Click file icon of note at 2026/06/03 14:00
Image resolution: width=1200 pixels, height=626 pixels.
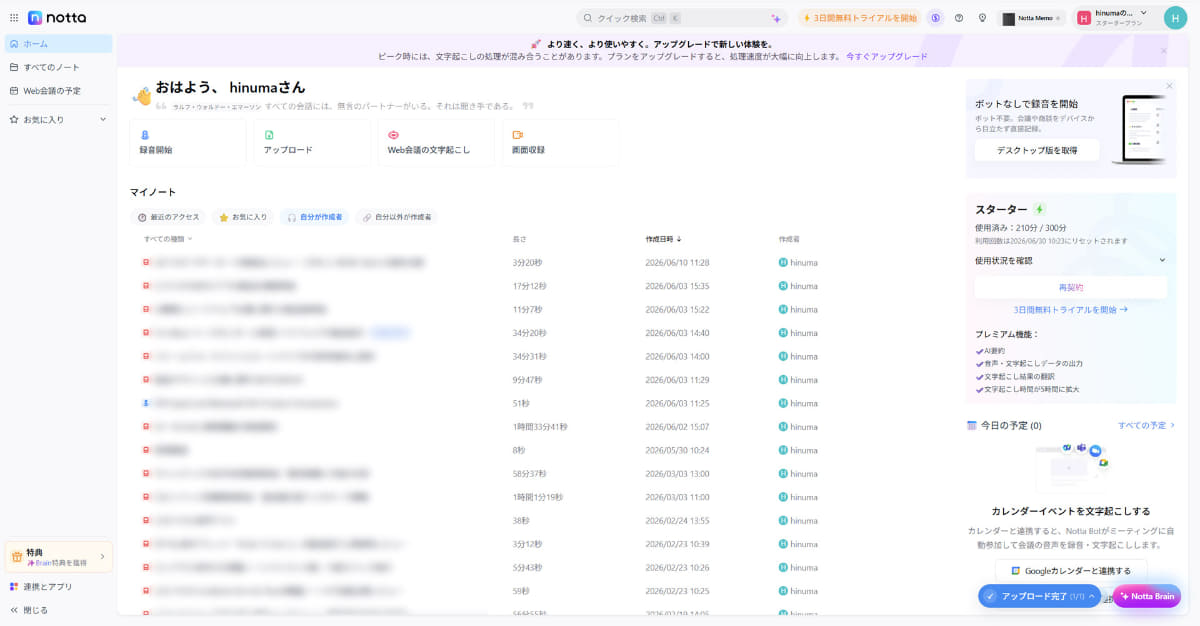146,356
